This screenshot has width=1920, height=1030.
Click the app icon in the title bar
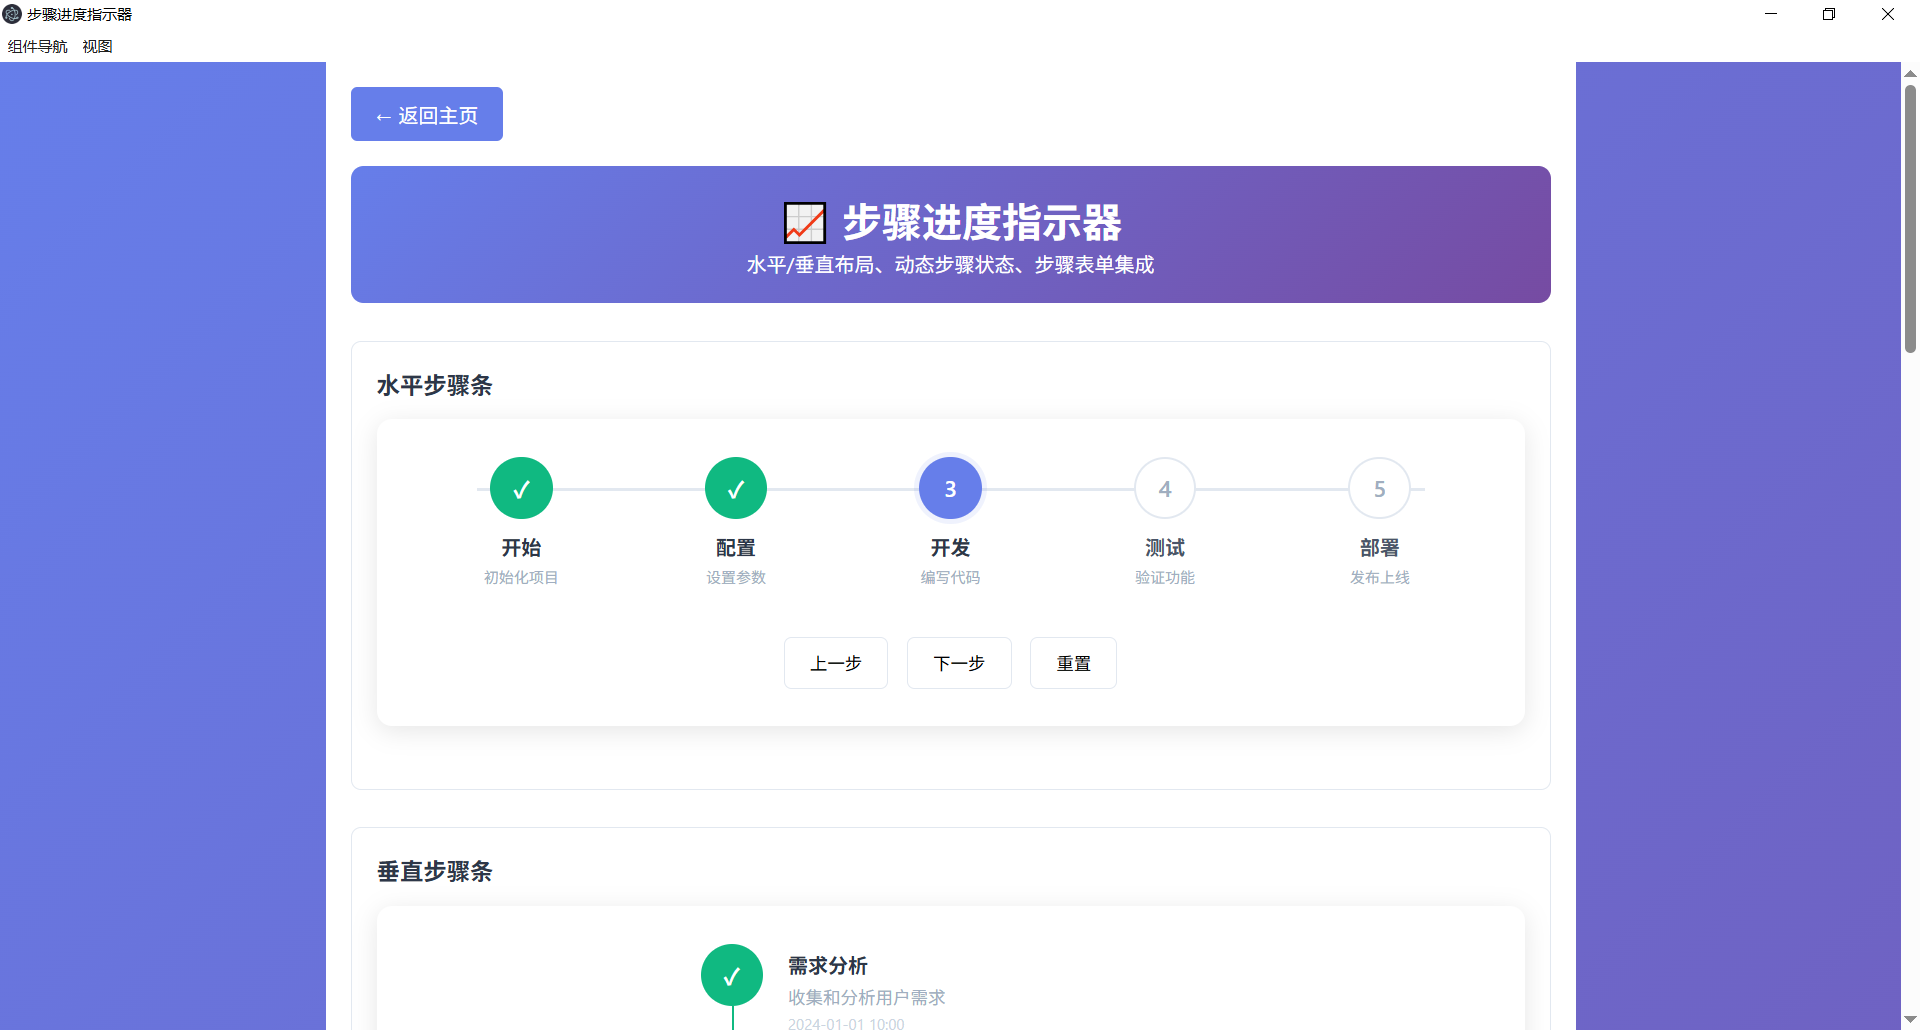[12, 14]
